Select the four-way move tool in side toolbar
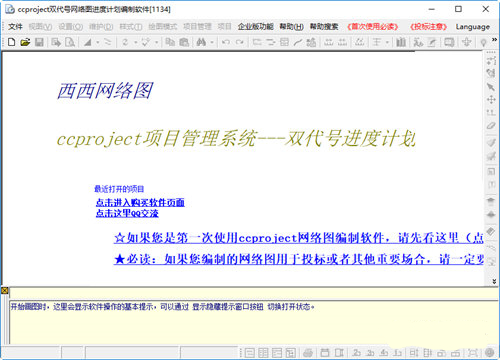The image size is (500, 360). [x=491, y=100]
